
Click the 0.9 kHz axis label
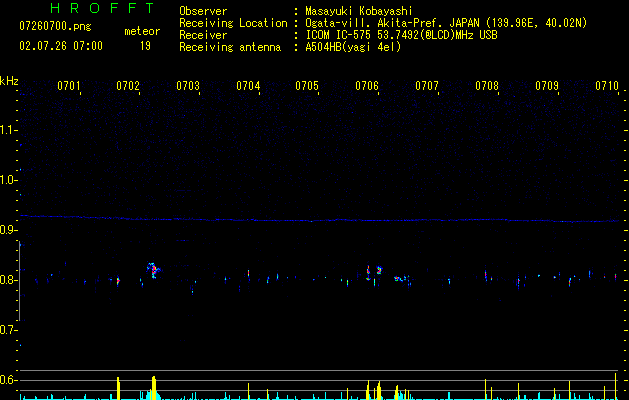8,230
